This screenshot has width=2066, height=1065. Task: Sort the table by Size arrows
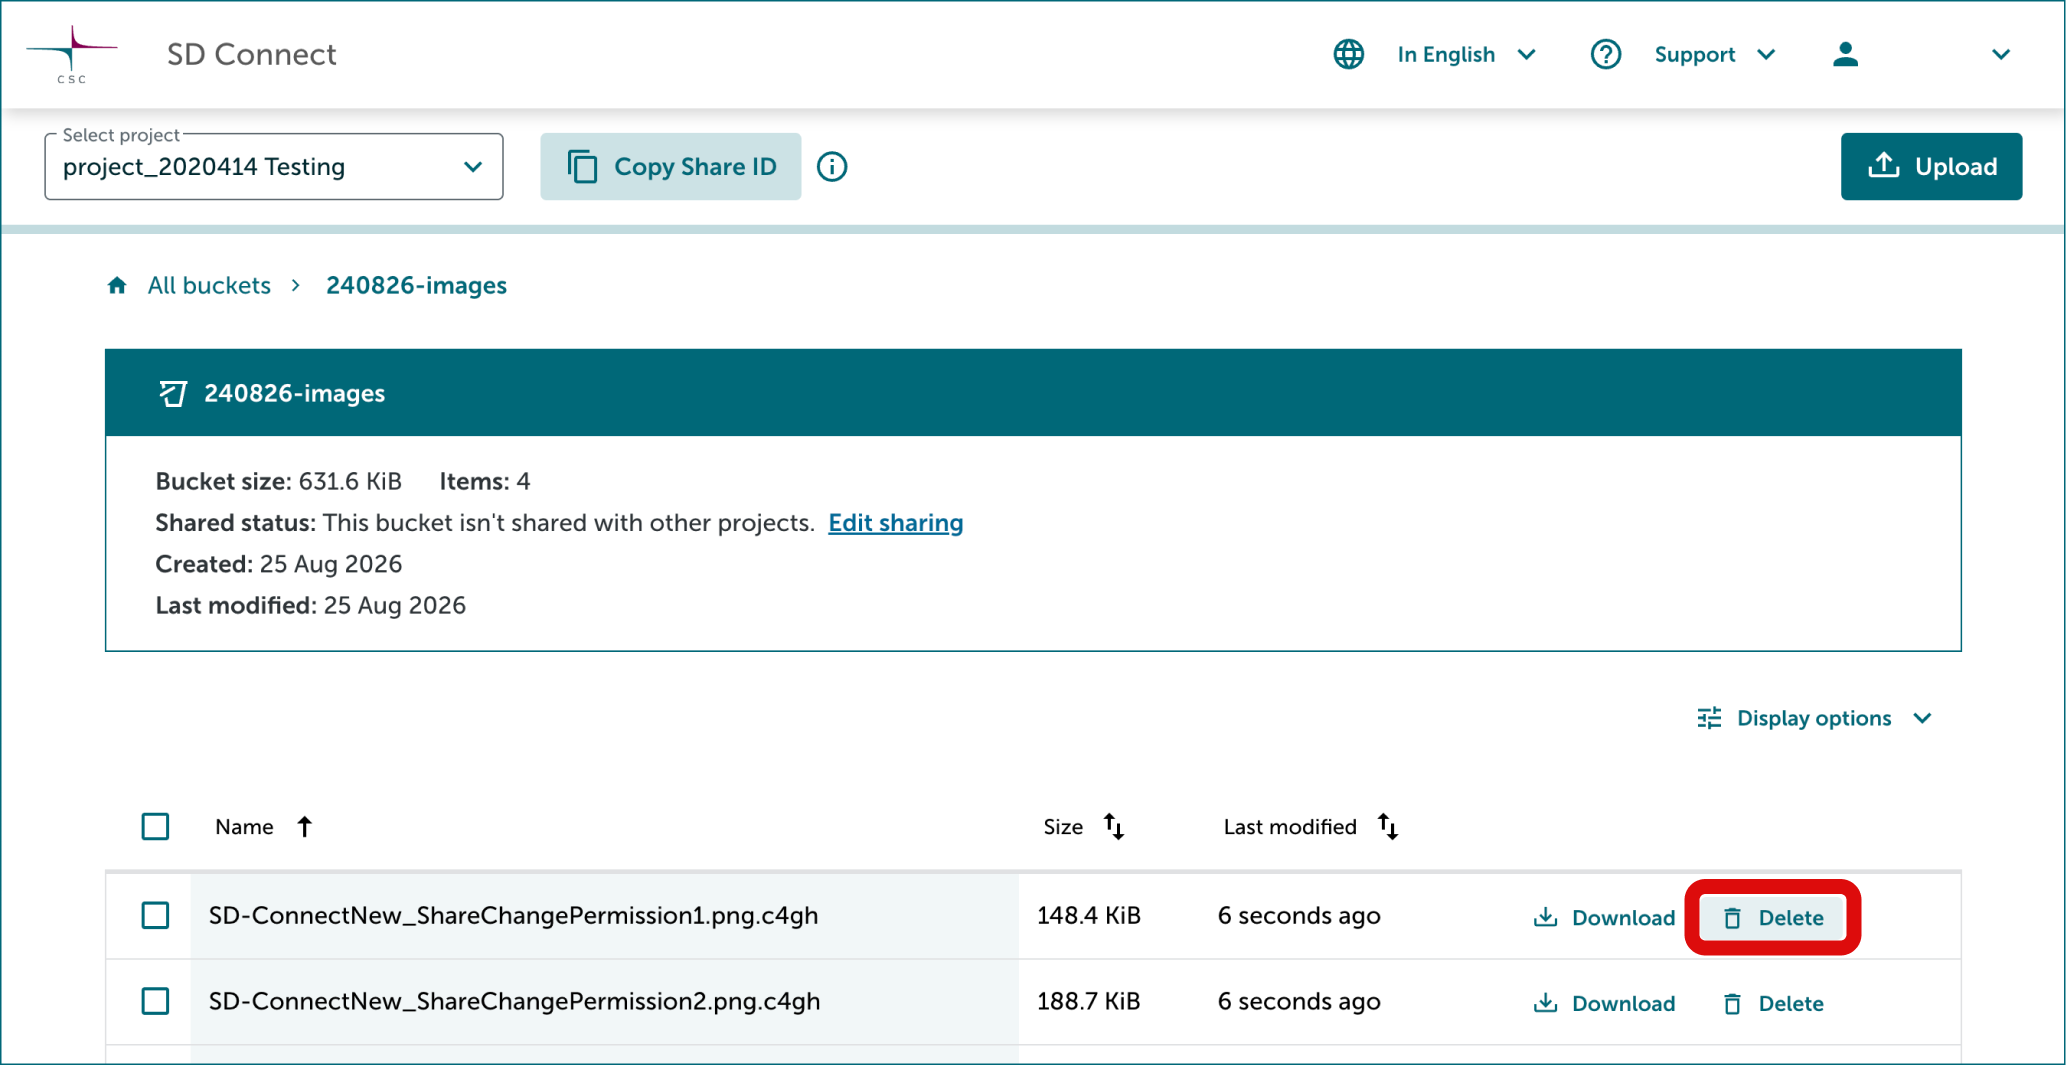coord(1114,826)
